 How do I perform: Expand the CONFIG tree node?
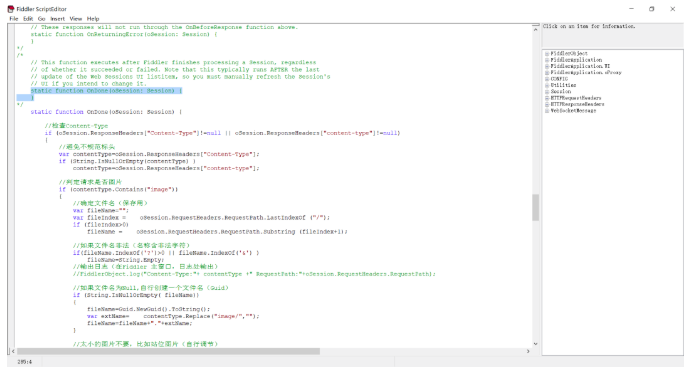point(547,79)
